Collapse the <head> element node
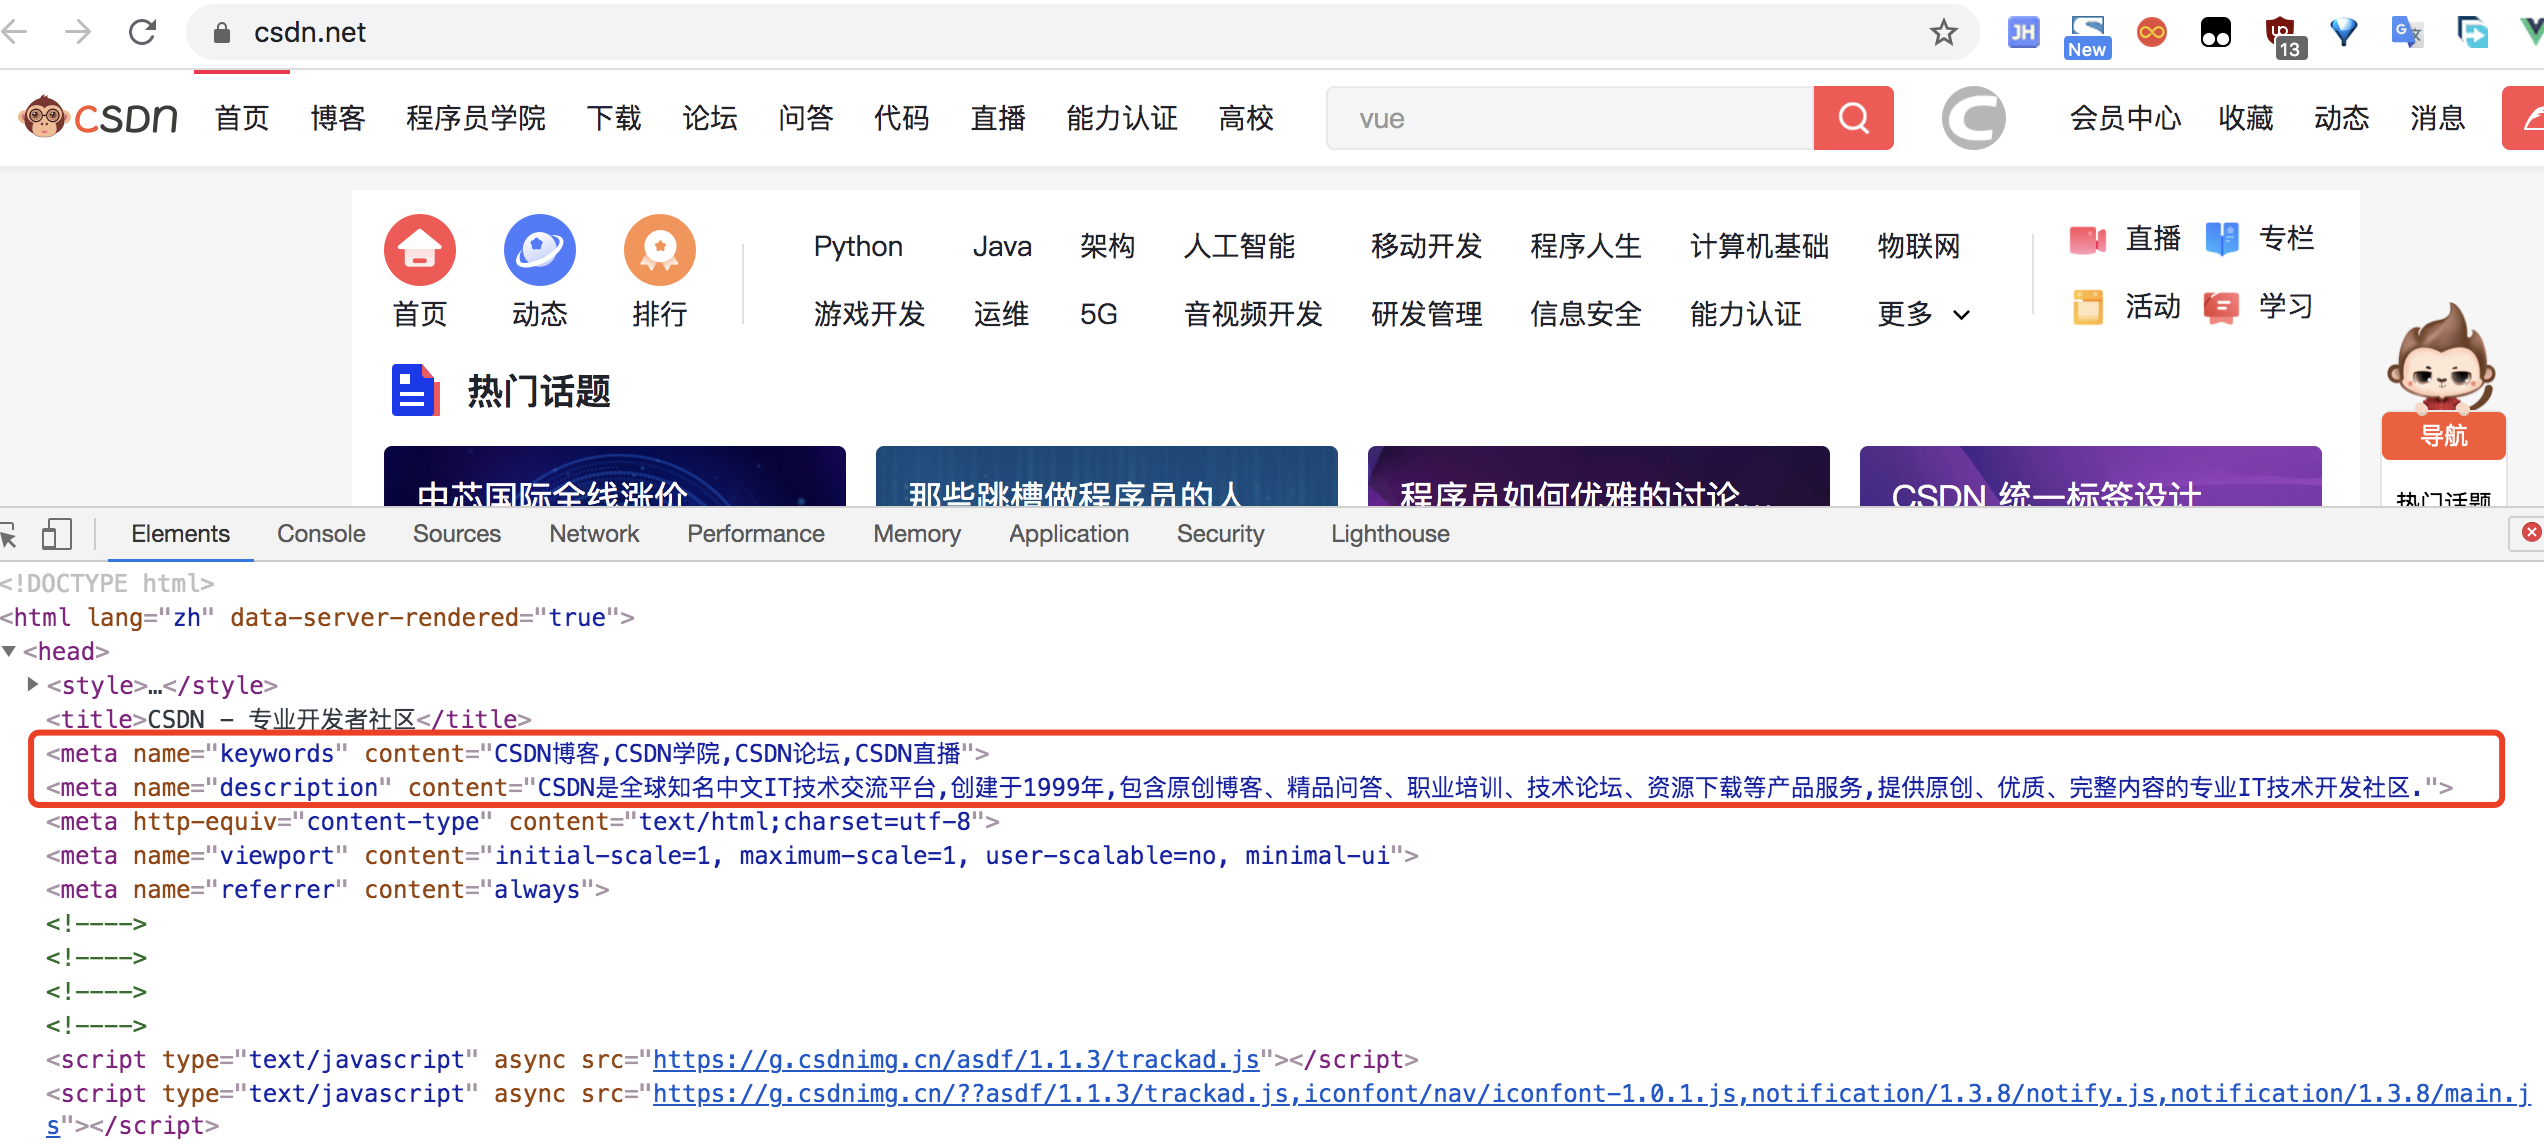The height and width of the screenshot is (1144, 2544). 9,651
